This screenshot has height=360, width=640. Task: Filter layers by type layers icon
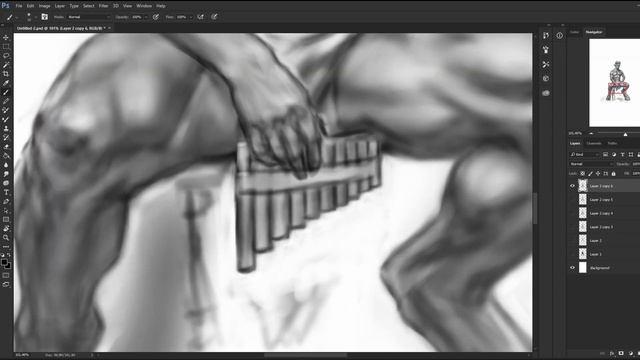coord(622,154)
